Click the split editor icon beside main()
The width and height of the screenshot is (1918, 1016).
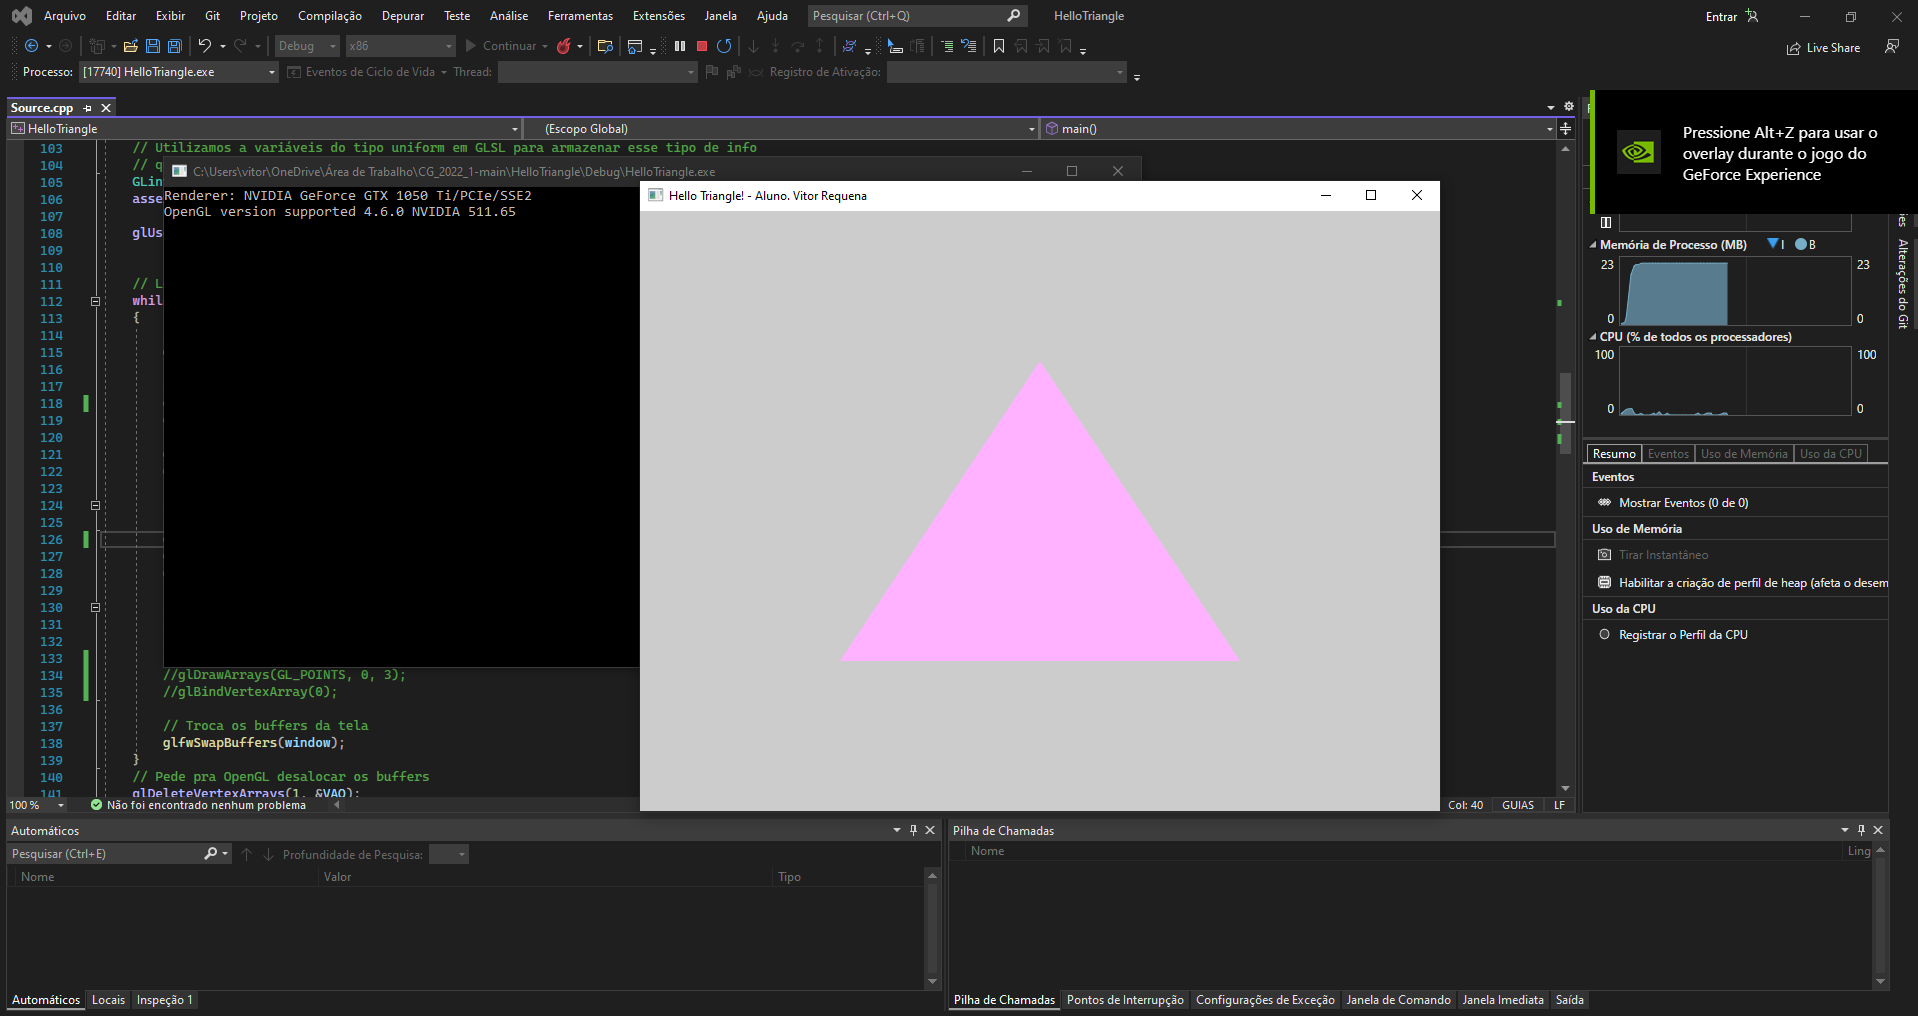click(1566, 128)
